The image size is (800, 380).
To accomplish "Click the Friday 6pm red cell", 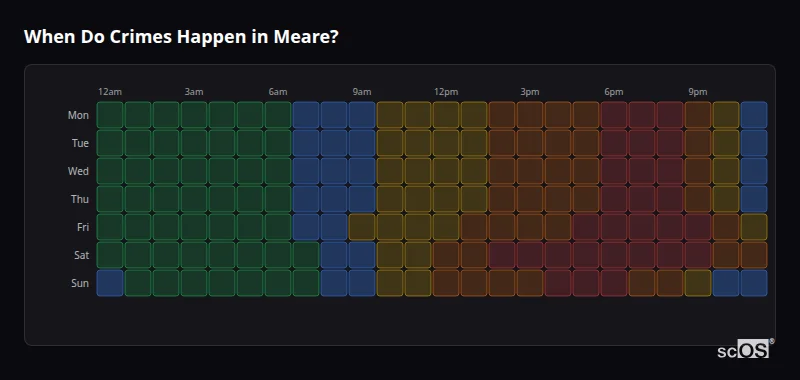I will click(614, 227).
